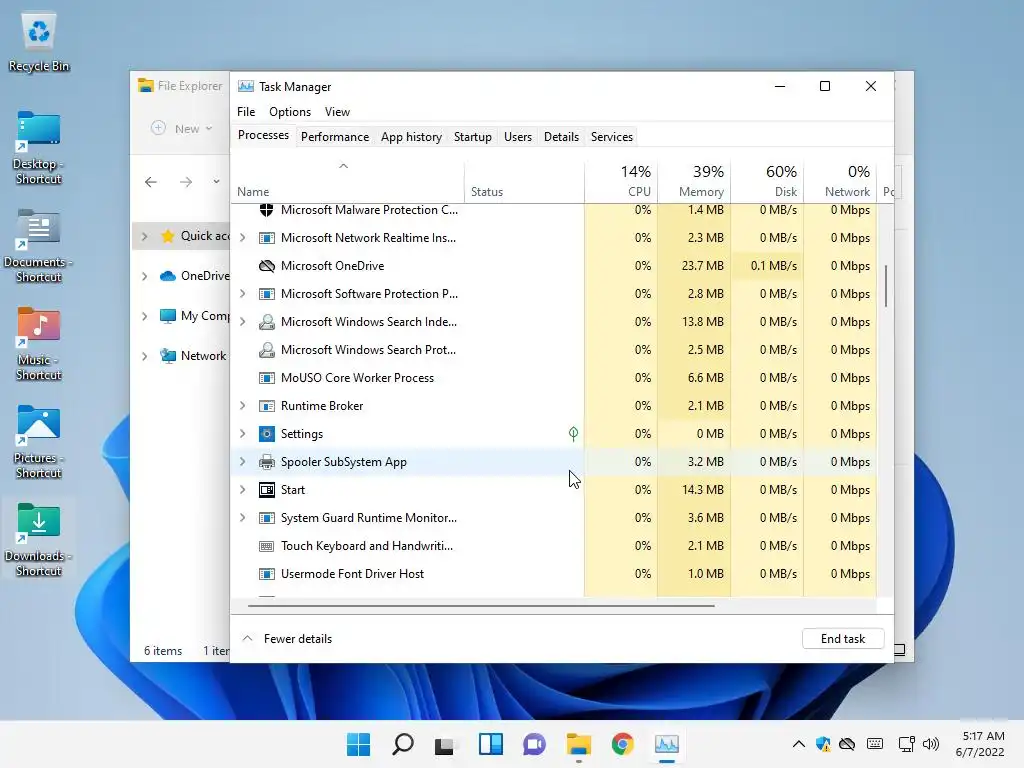Click the volume speaker tray icon
This screenshot has height=768, width=1024.
931,744
